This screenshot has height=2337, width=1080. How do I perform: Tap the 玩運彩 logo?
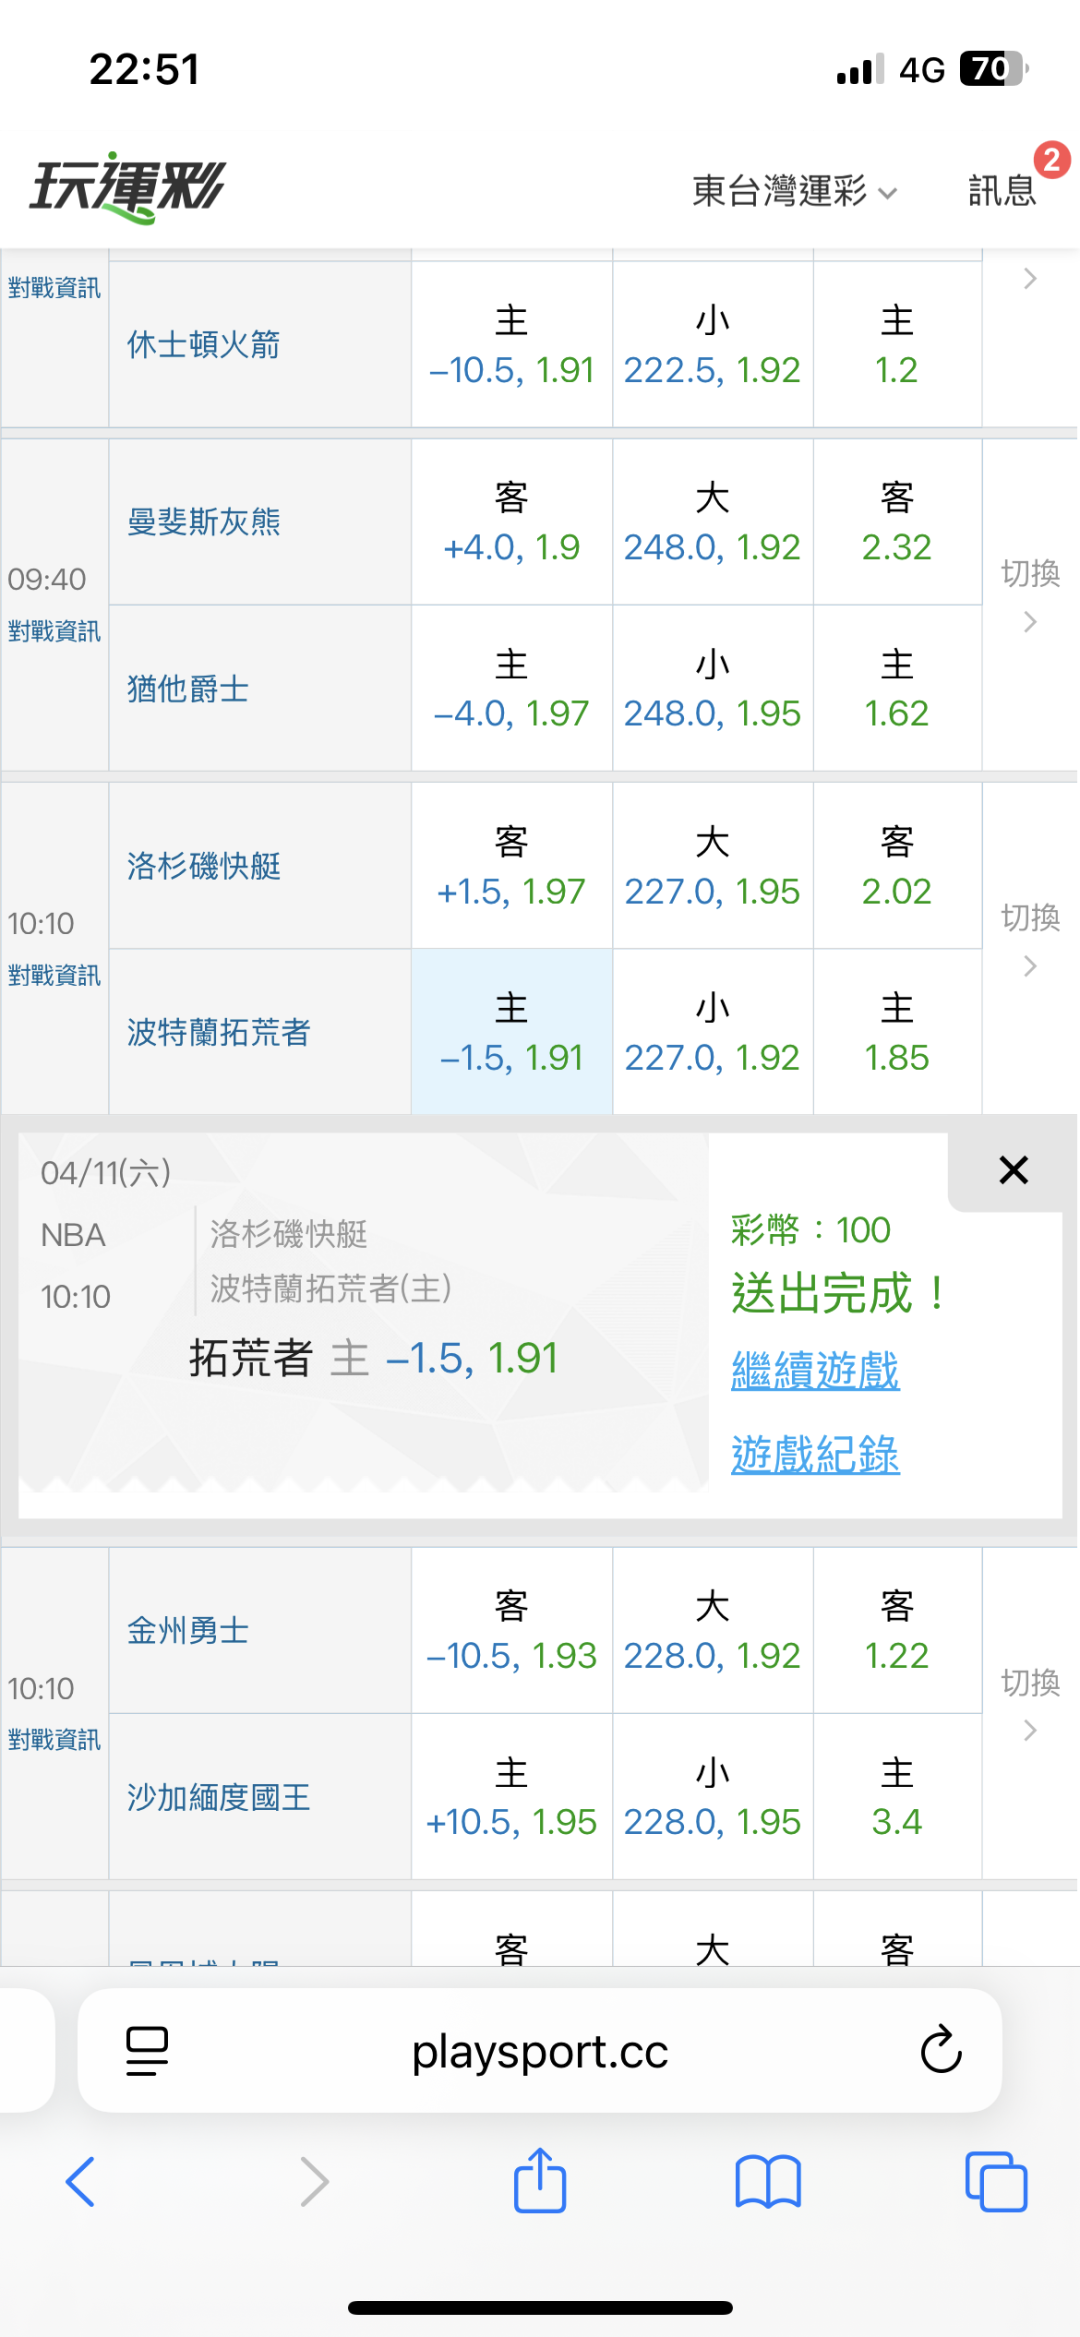coord(128,187)
